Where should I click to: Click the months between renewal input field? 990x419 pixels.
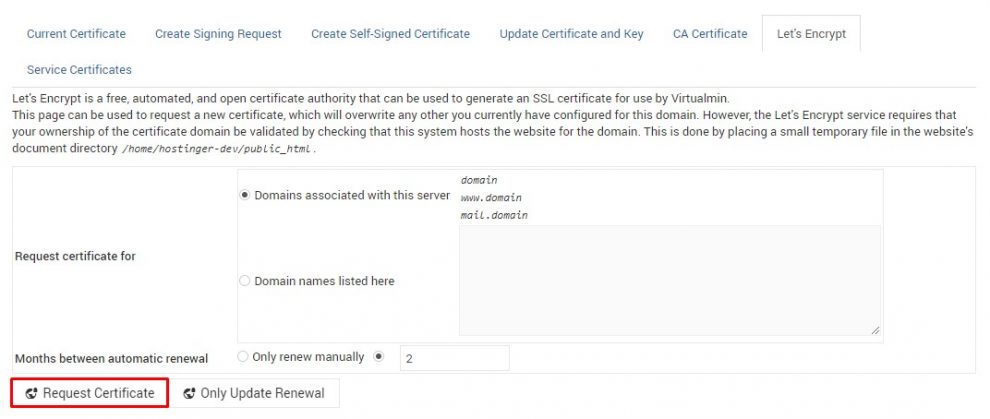pyautogui.click(x=454, y=357)
